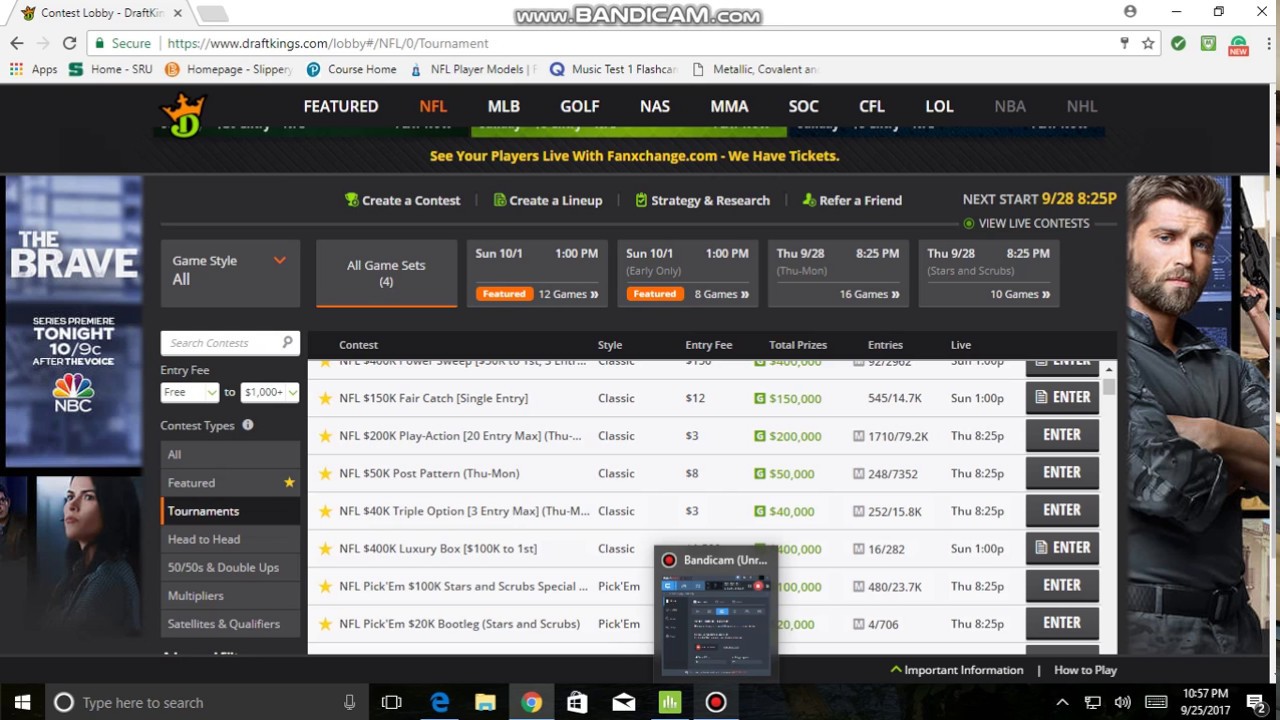Screen dimensions: 1280x720
Task: Open the Free minimum entry fee dropdown
Action: (x=189, y=392)
